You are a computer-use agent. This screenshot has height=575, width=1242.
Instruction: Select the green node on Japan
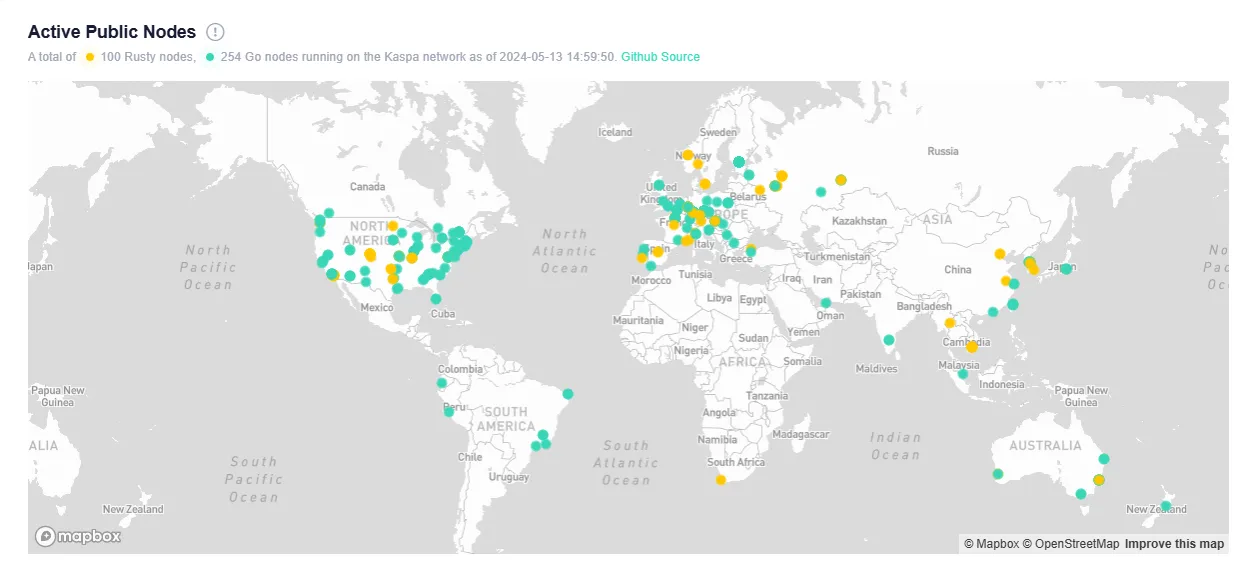1066,269
